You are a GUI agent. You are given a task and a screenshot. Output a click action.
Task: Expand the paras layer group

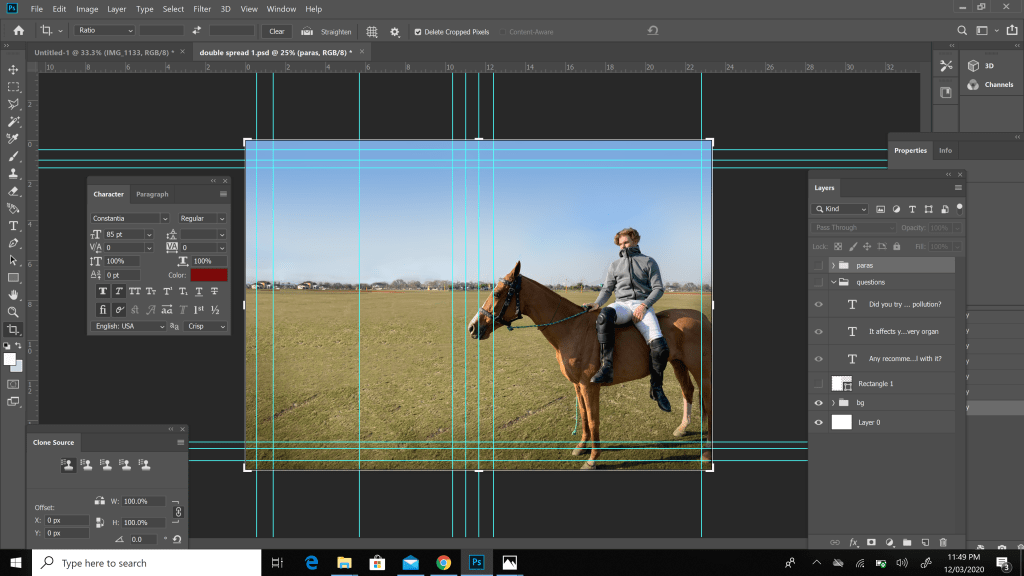(x=832, y=266)
